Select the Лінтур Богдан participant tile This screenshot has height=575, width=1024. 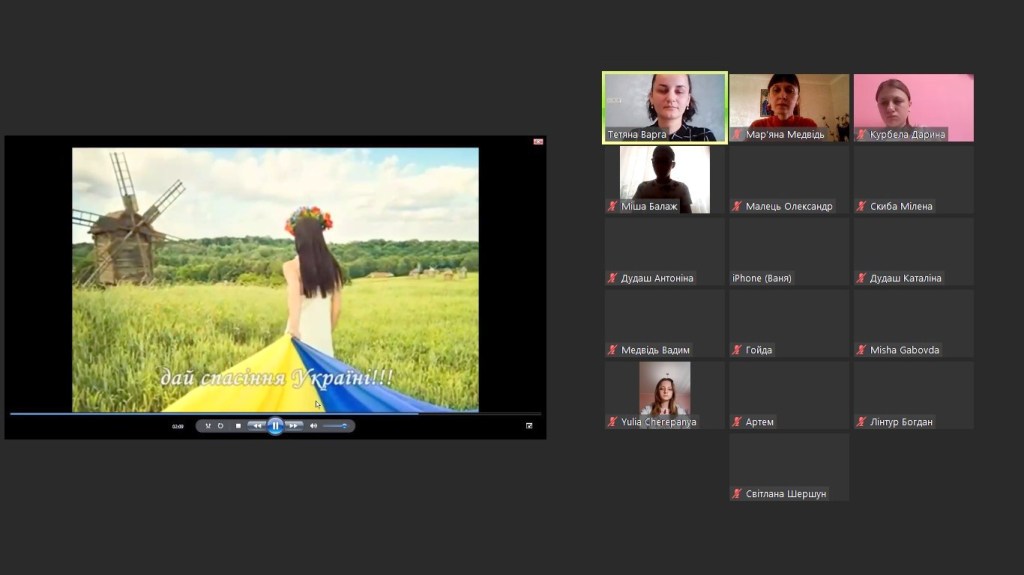pyautogui.click(x=913, y=395)
